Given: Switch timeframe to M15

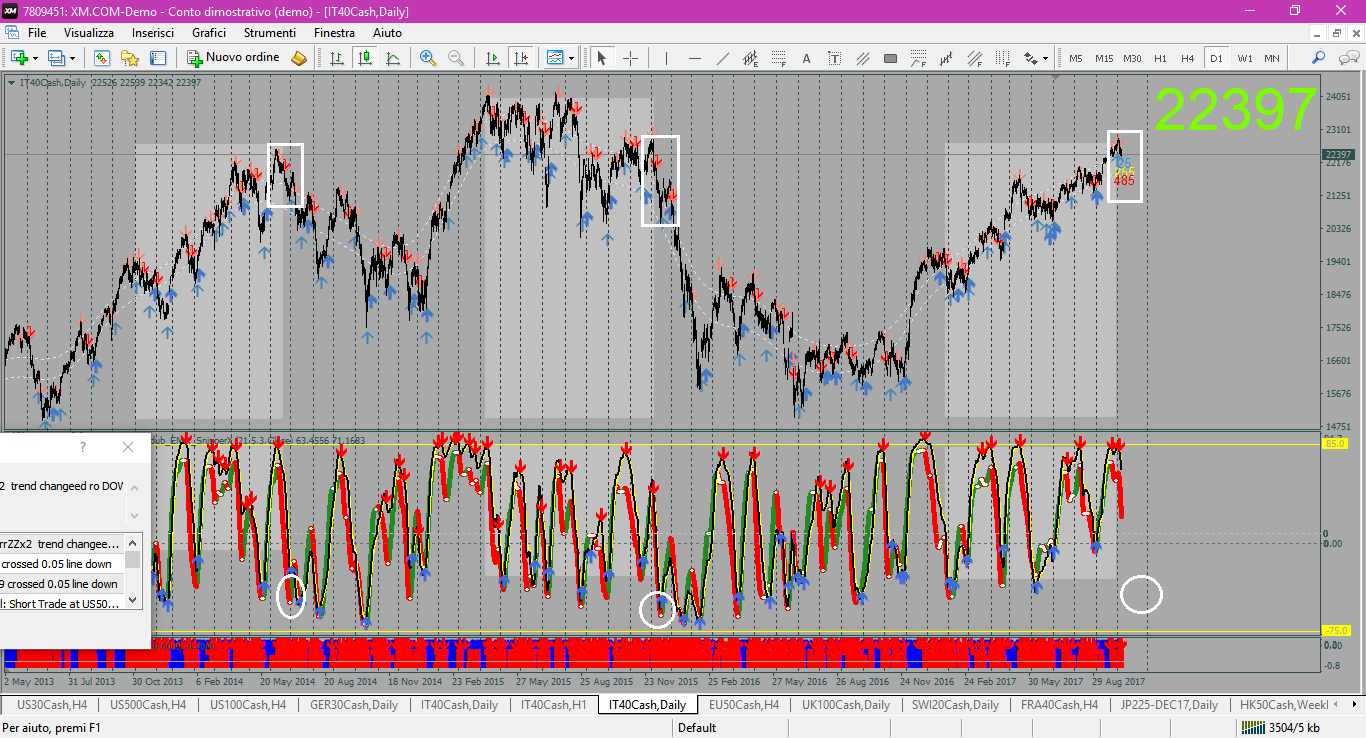Looking at the screenshot, I should click(1104, 58).
